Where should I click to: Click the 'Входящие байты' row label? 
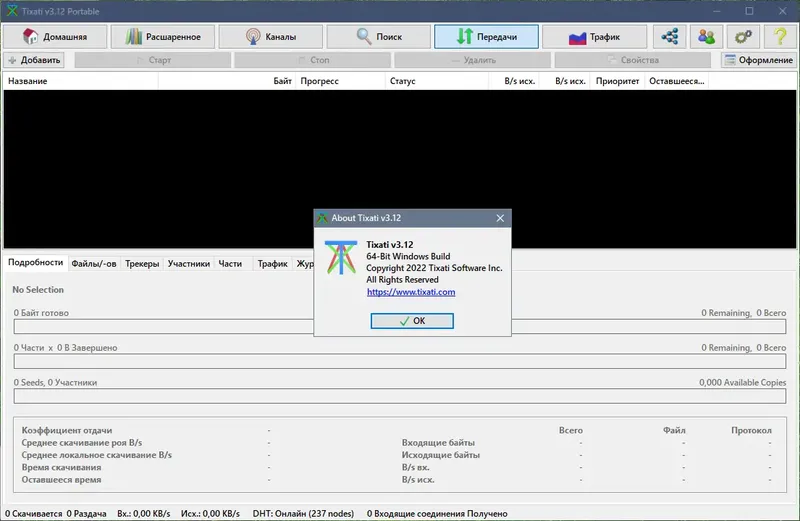click(x=438, y=442)
